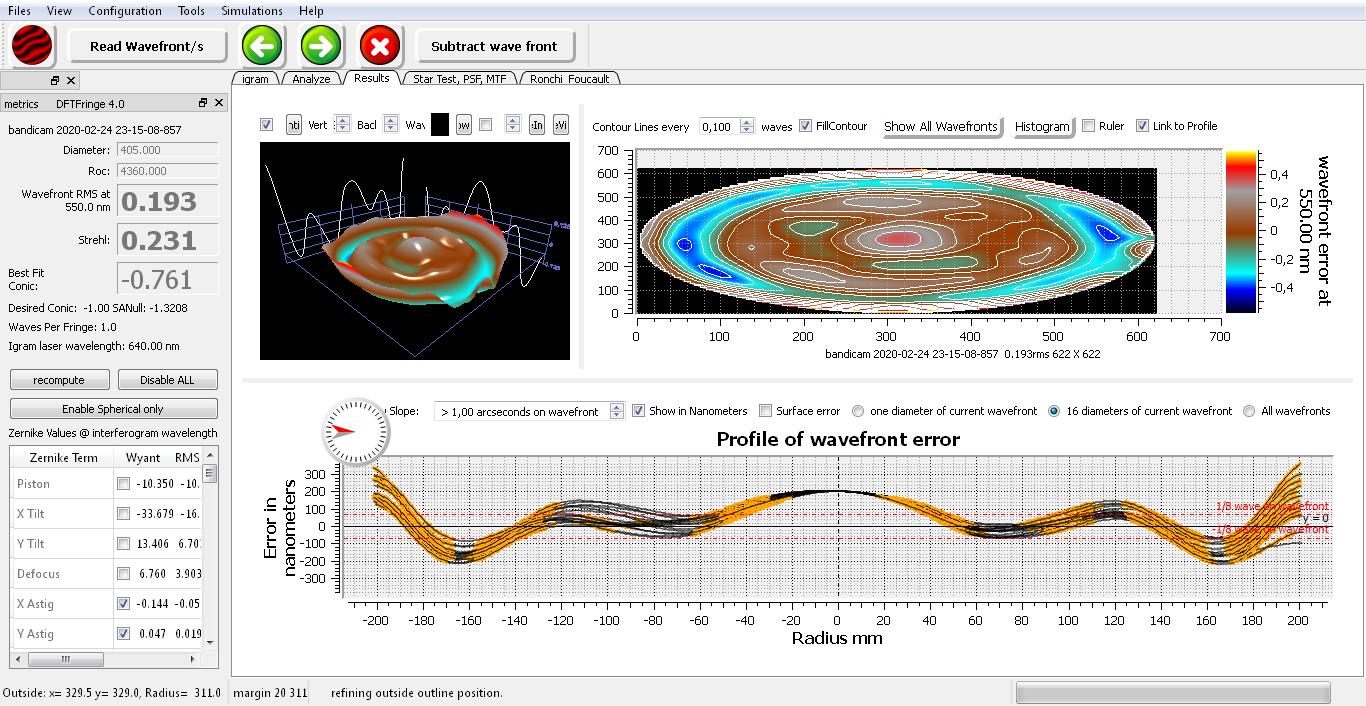Click the red X delete wavefront icon
The height and width of the screenshot is (706, 1366).
(x=380, y=46)
